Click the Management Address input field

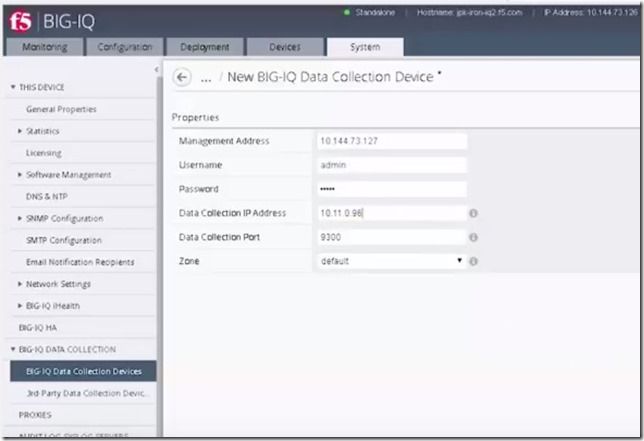coord(392,141)
